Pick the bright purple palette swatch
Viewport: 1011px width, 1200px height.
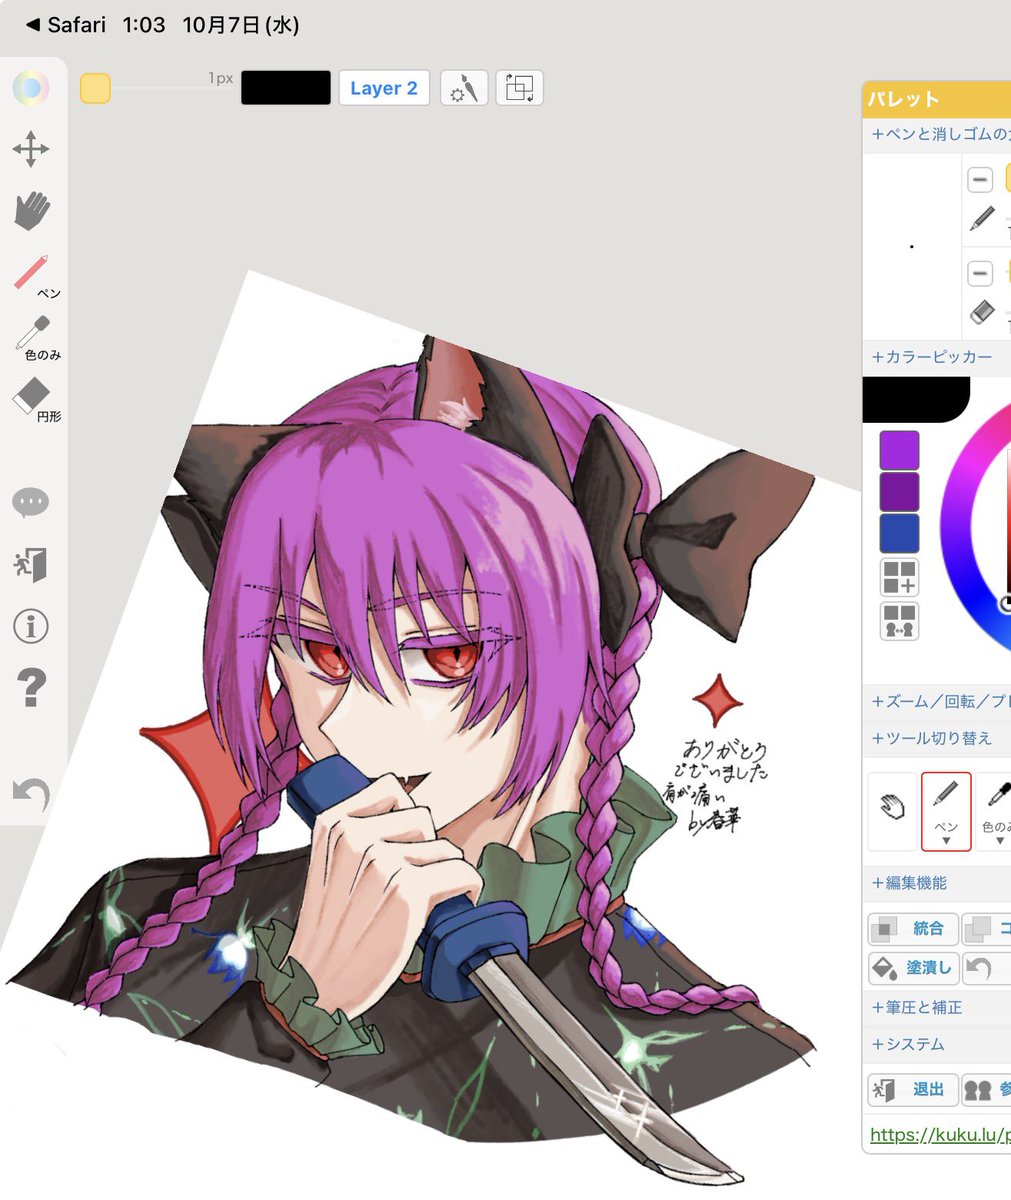(899, 451)
